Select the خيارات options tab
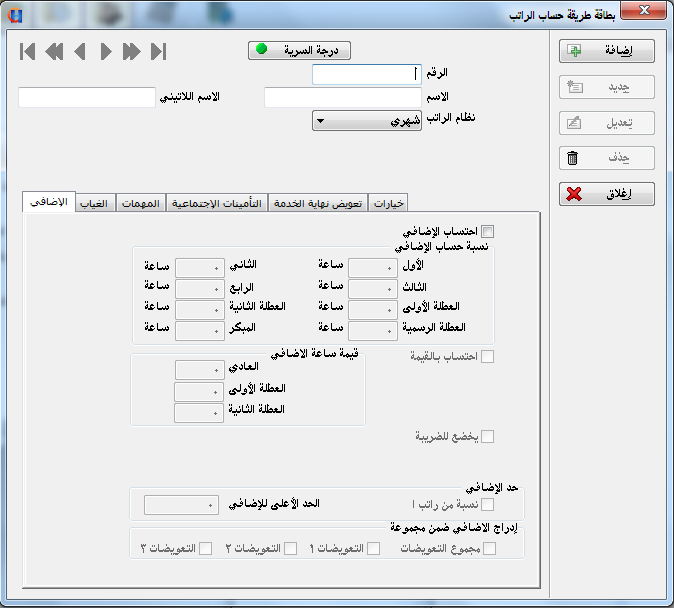Screen dimensions: 674x608 (389, 203)
